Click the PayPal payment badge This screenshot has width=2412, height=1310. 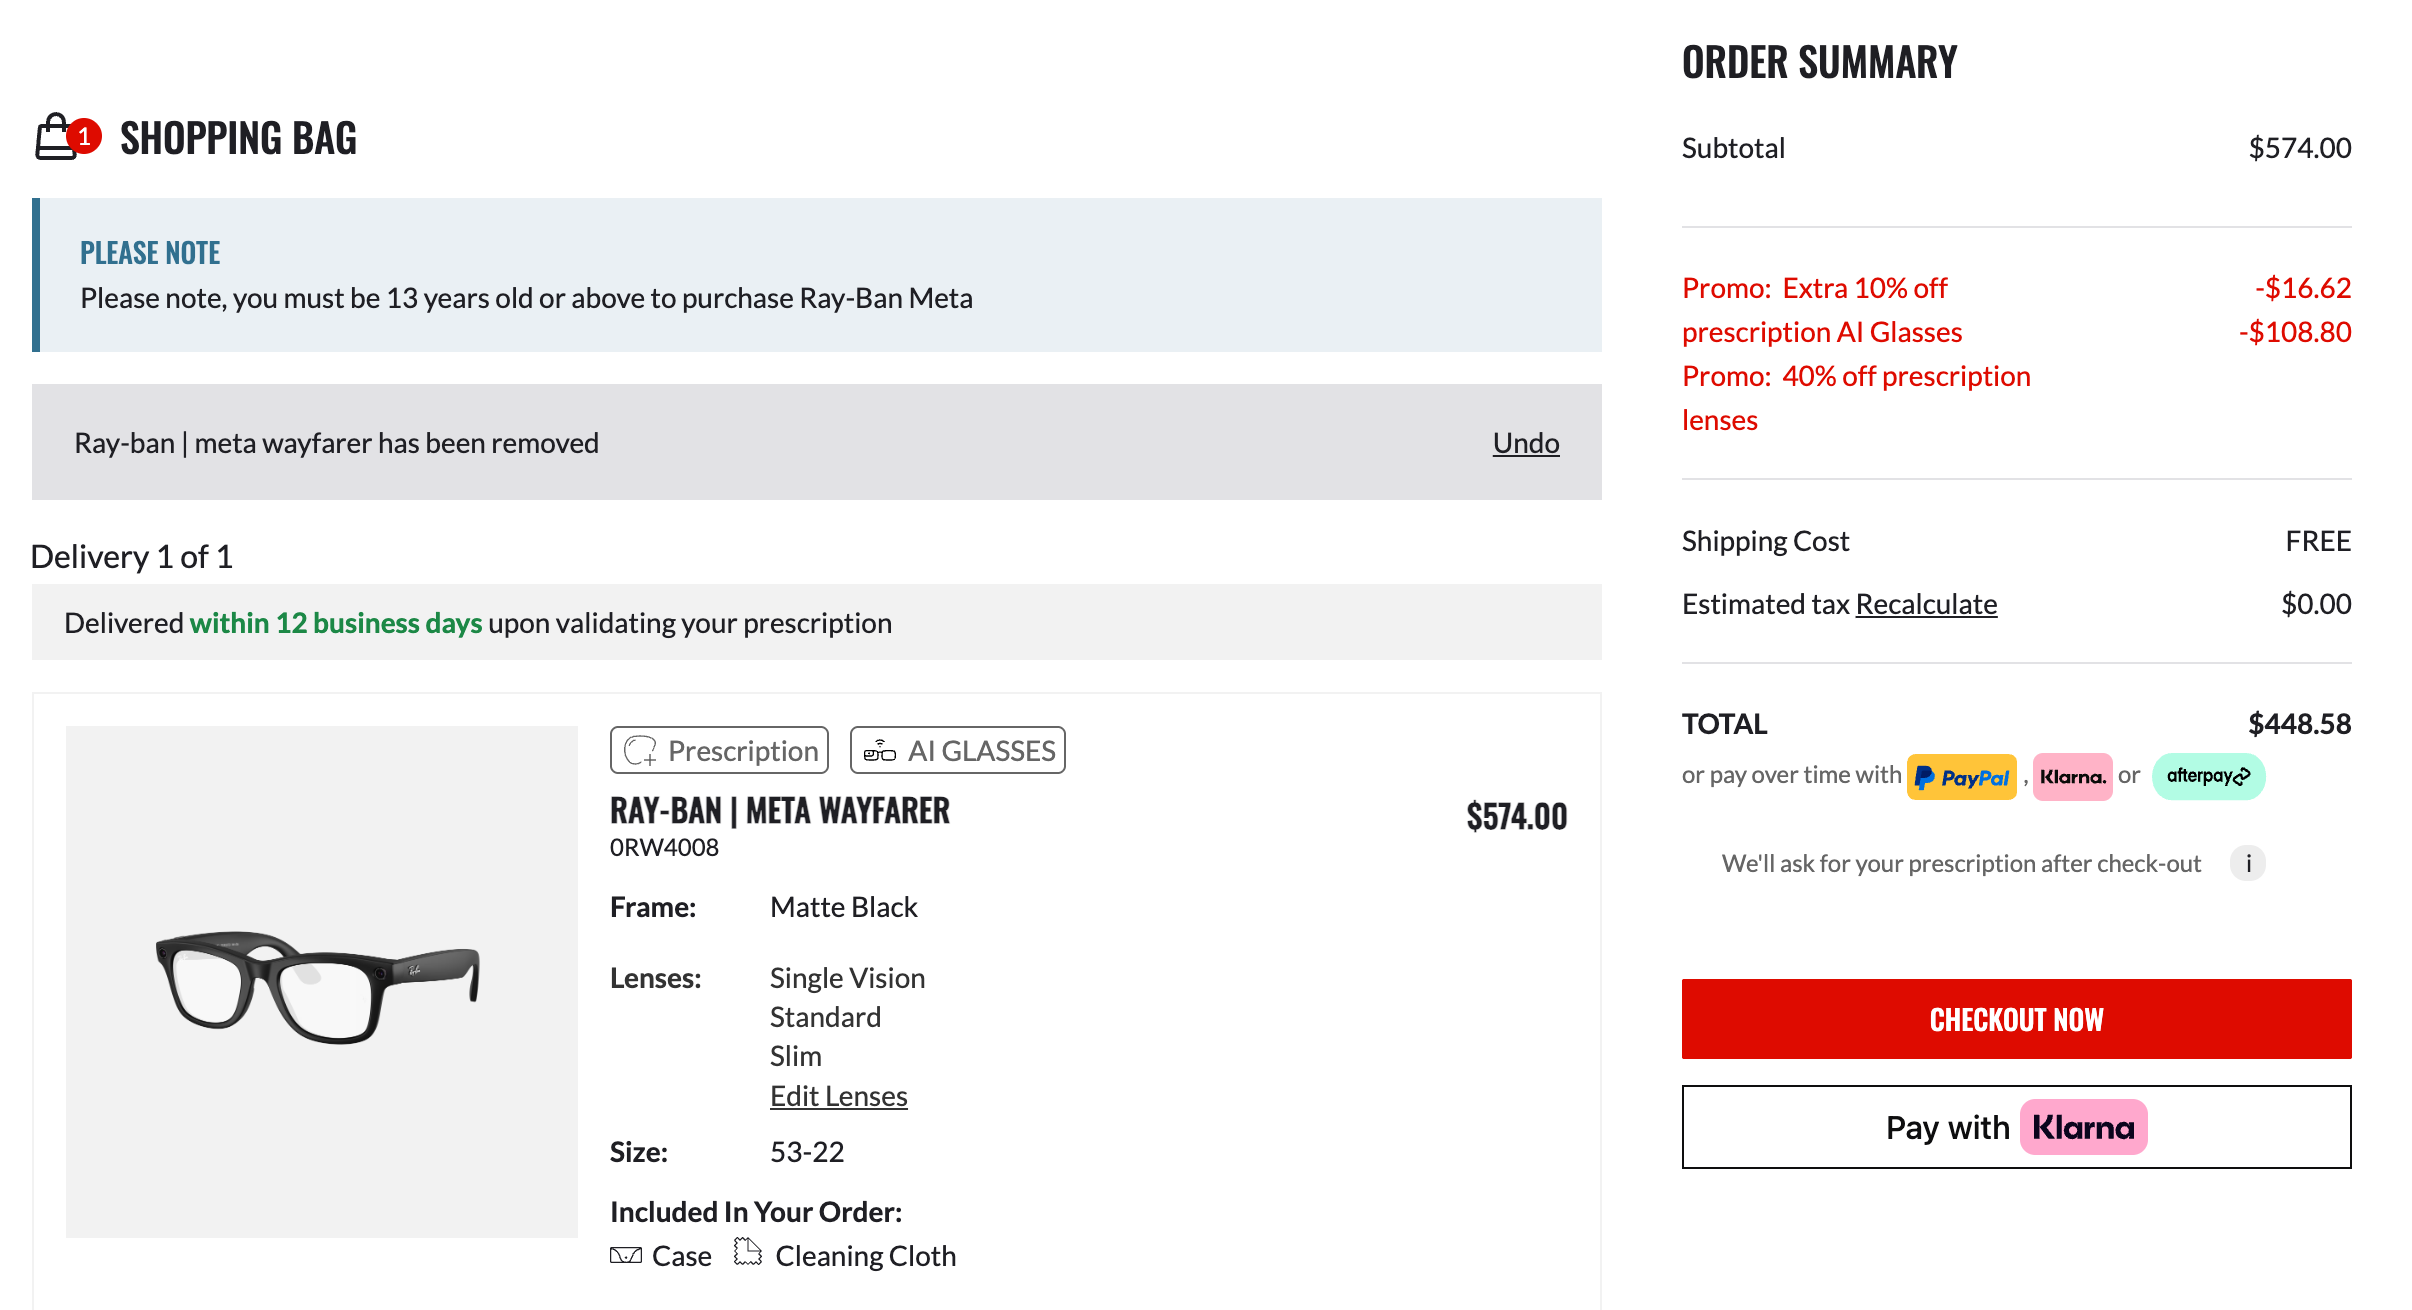coord(1961,777)
